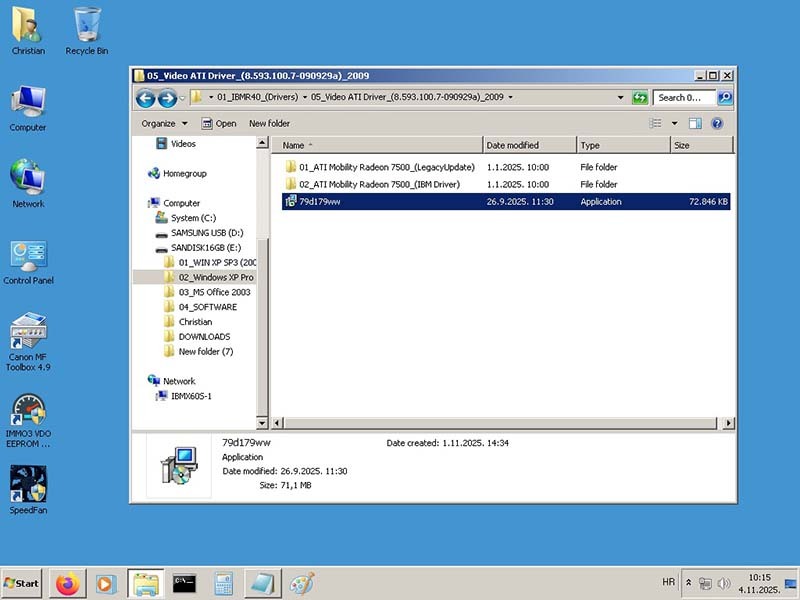The height and width of the screenshot is (600, 800).
Task: Sort files by Date modified column
Action: coord(513,146)
